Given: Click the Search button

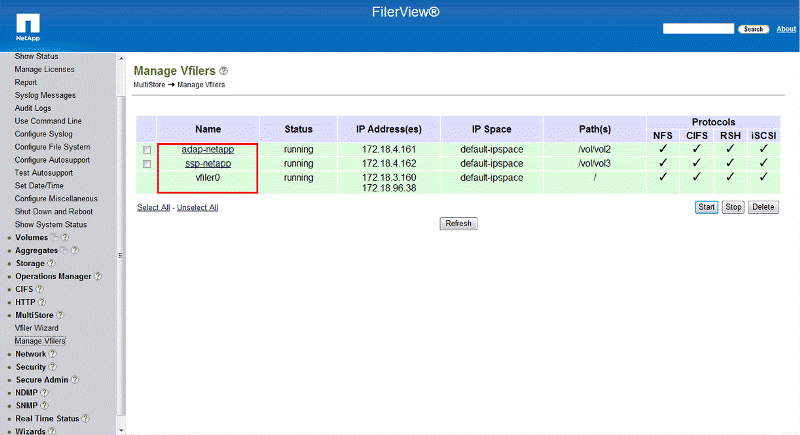Looking at the screenshot, I should coord(754,29).
